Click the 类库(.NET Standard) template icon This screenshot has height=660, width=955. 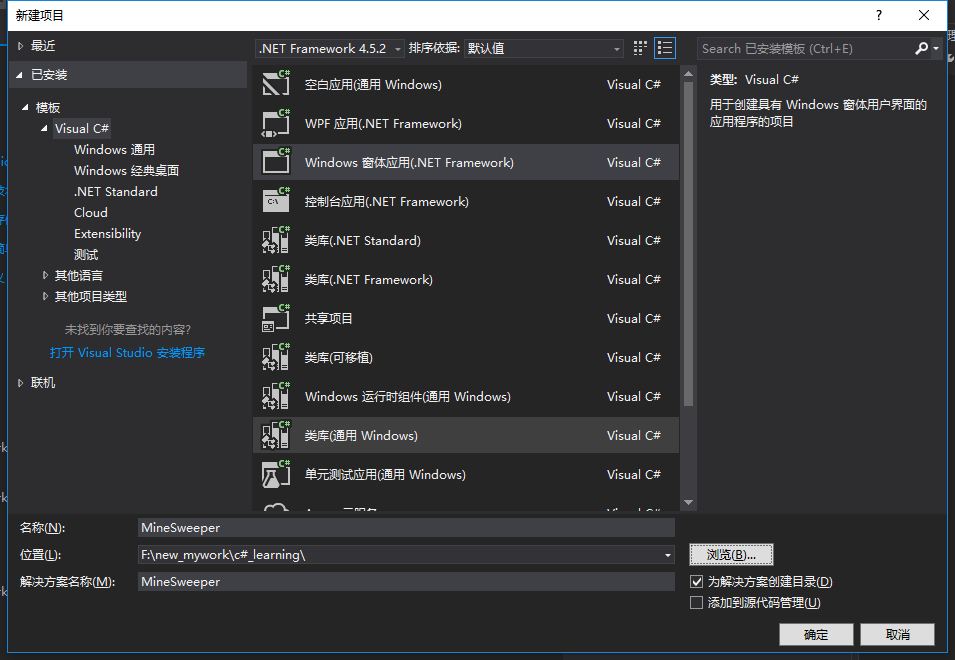click(276, 240)
